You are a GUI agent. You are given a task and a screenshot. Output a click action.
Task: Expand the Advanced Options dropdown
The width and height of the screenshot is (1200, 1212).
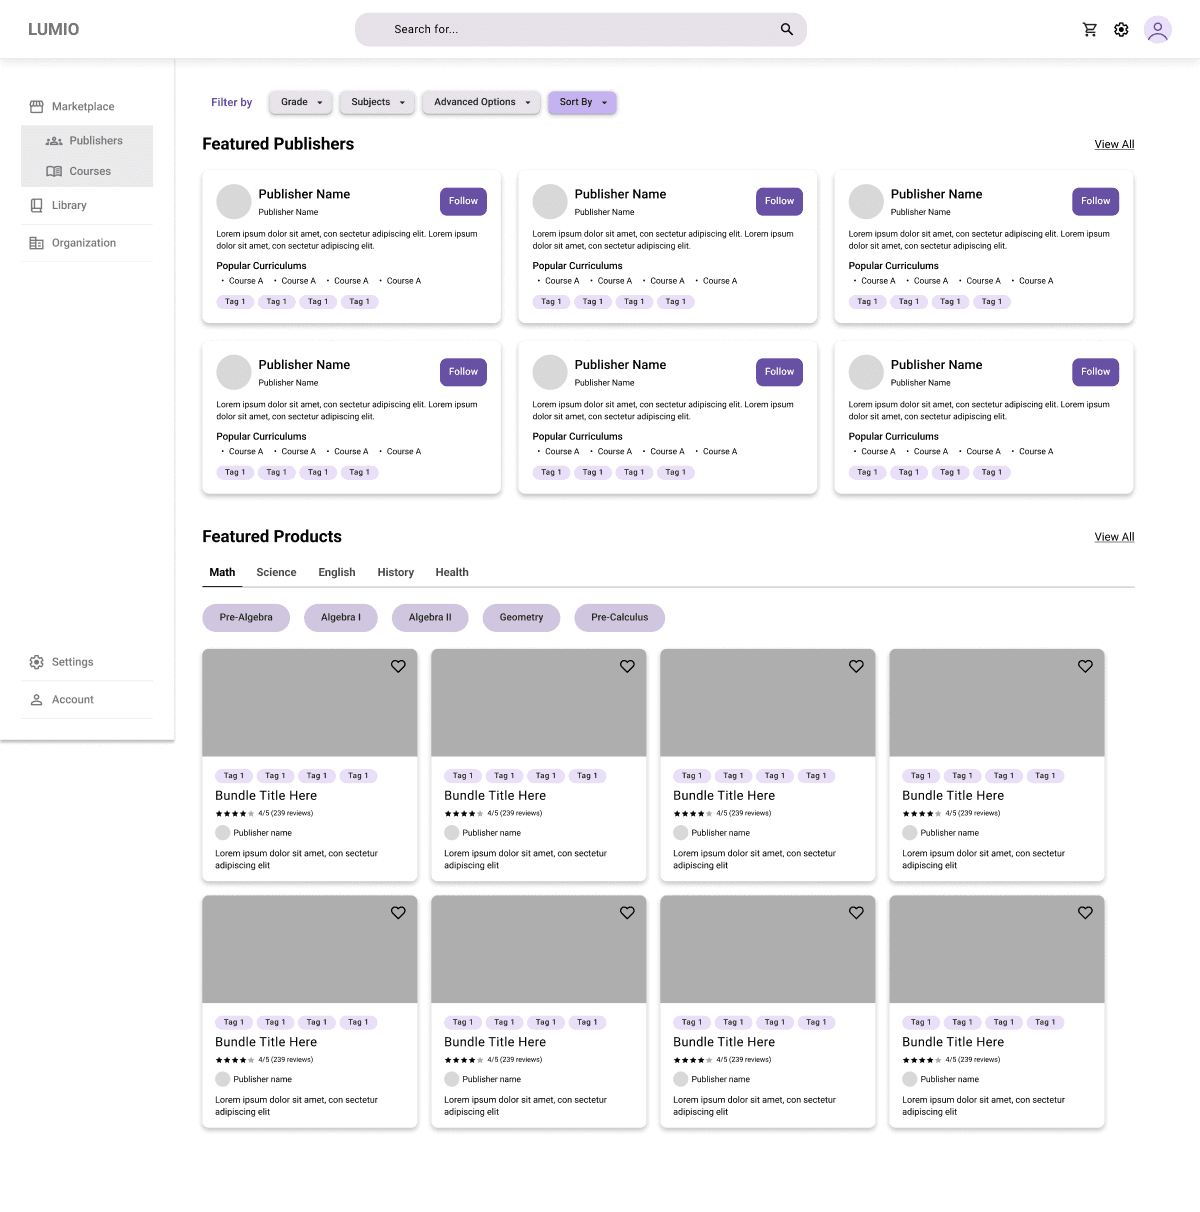(x=481, y=102)
